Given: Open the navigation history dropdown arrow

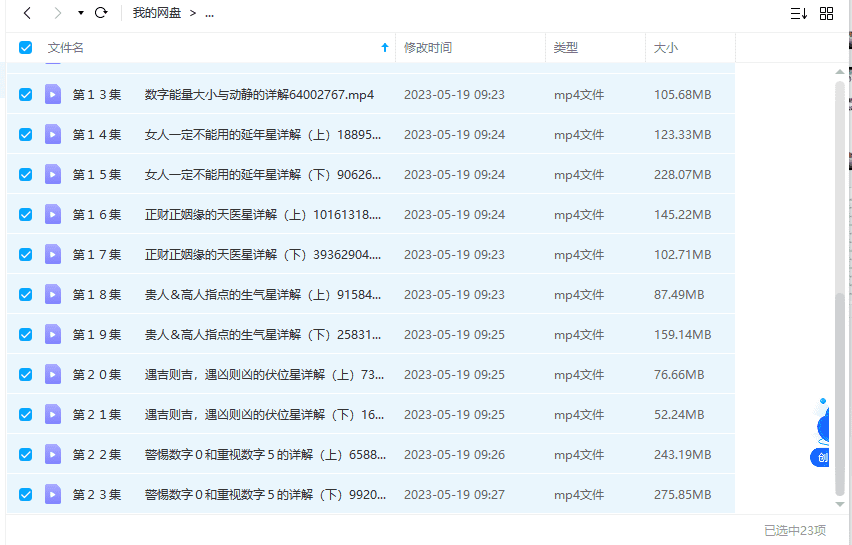Looking at the screenshot, I should coord(80,13).
